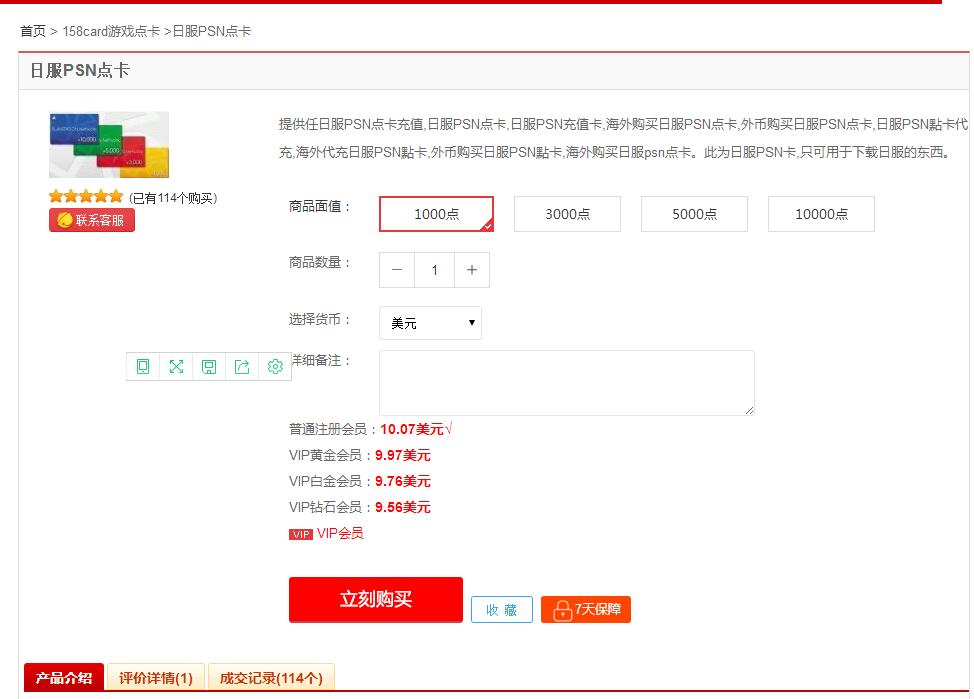Open settings gear in floating toolbar
The image size is (974, 699).
pyautogui.click(x=275, y=367)
